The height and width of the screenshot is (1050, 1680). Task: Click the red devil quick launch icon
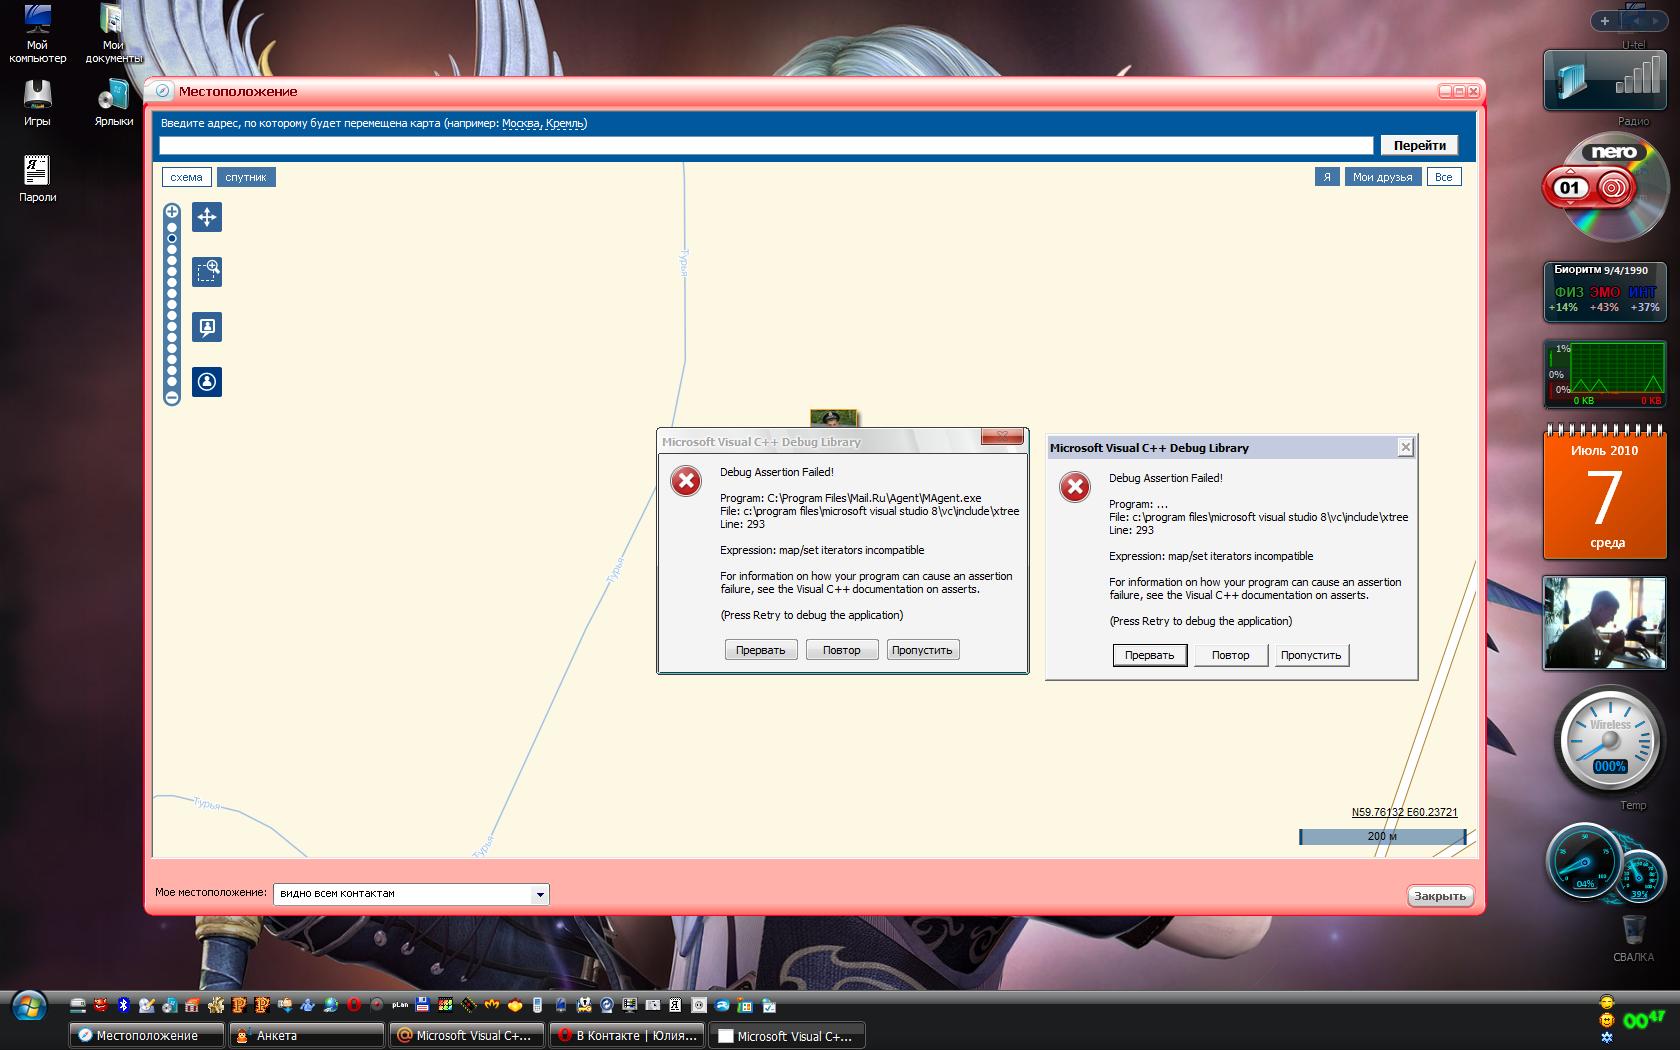[x=101, y=1005]
